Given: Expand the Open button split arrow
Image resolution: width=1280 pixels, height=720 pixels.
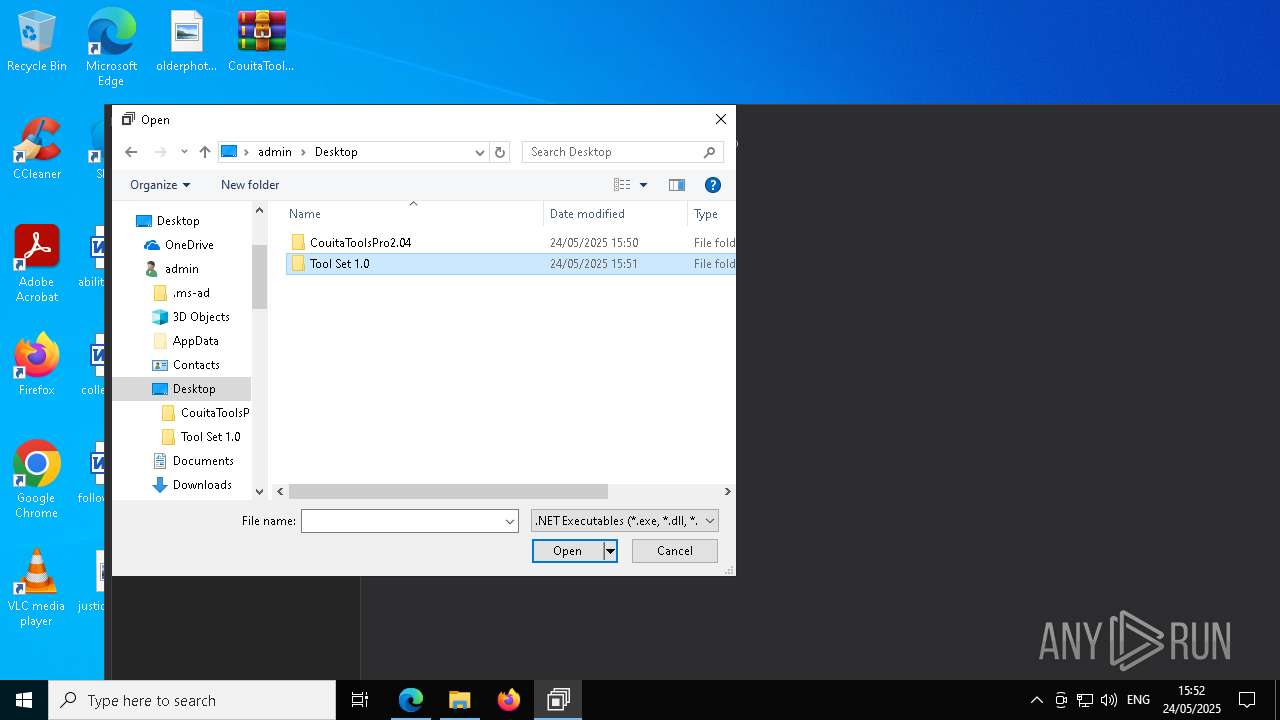Looking at the screenshot, I should 610,551.
